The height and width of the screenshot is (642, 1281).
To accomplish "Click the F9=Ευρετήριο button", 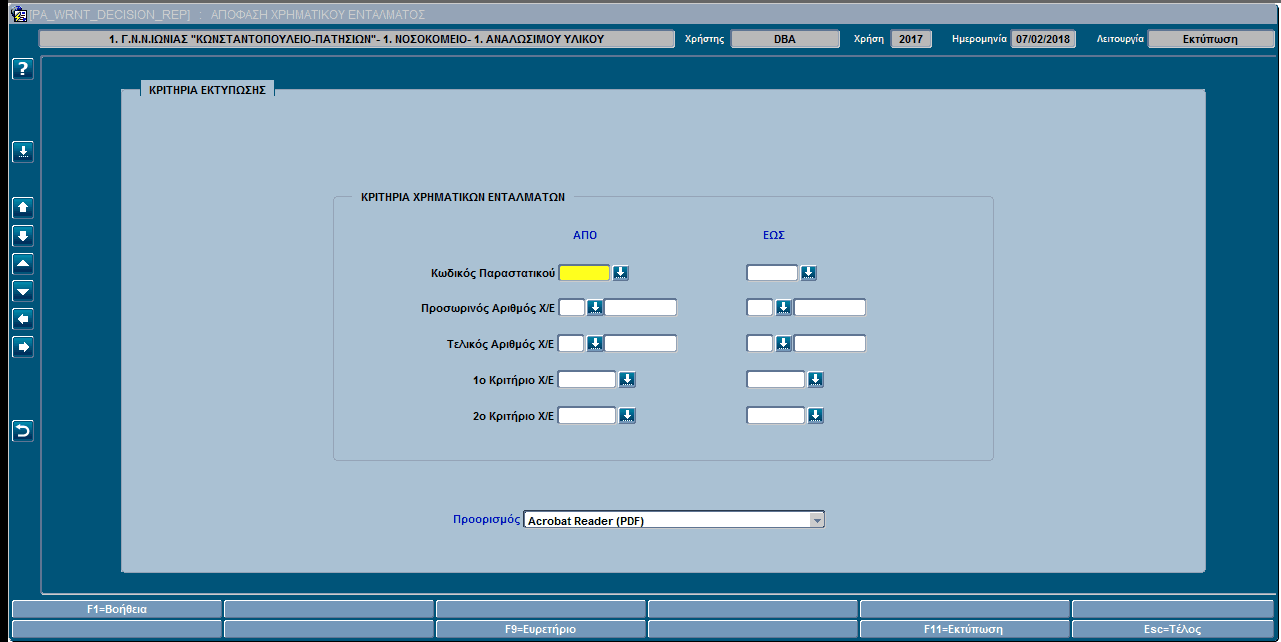I will 540,630.
